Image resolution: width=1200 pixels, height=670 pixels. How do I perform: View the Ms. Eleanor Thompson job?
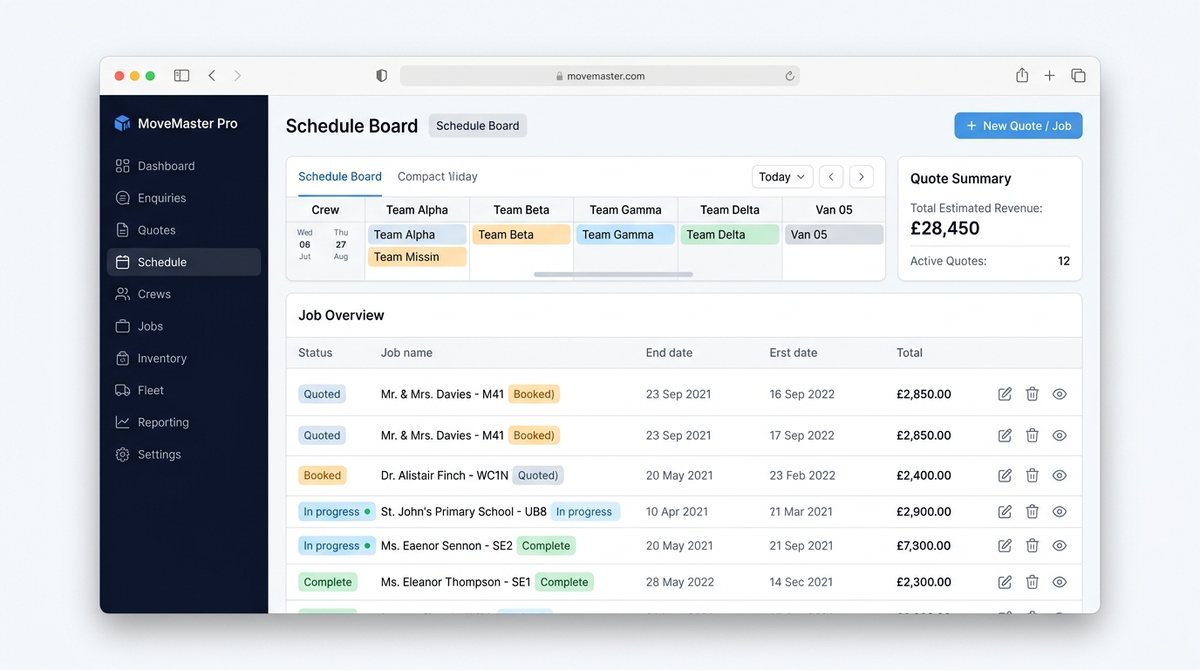click(1060, 582)
